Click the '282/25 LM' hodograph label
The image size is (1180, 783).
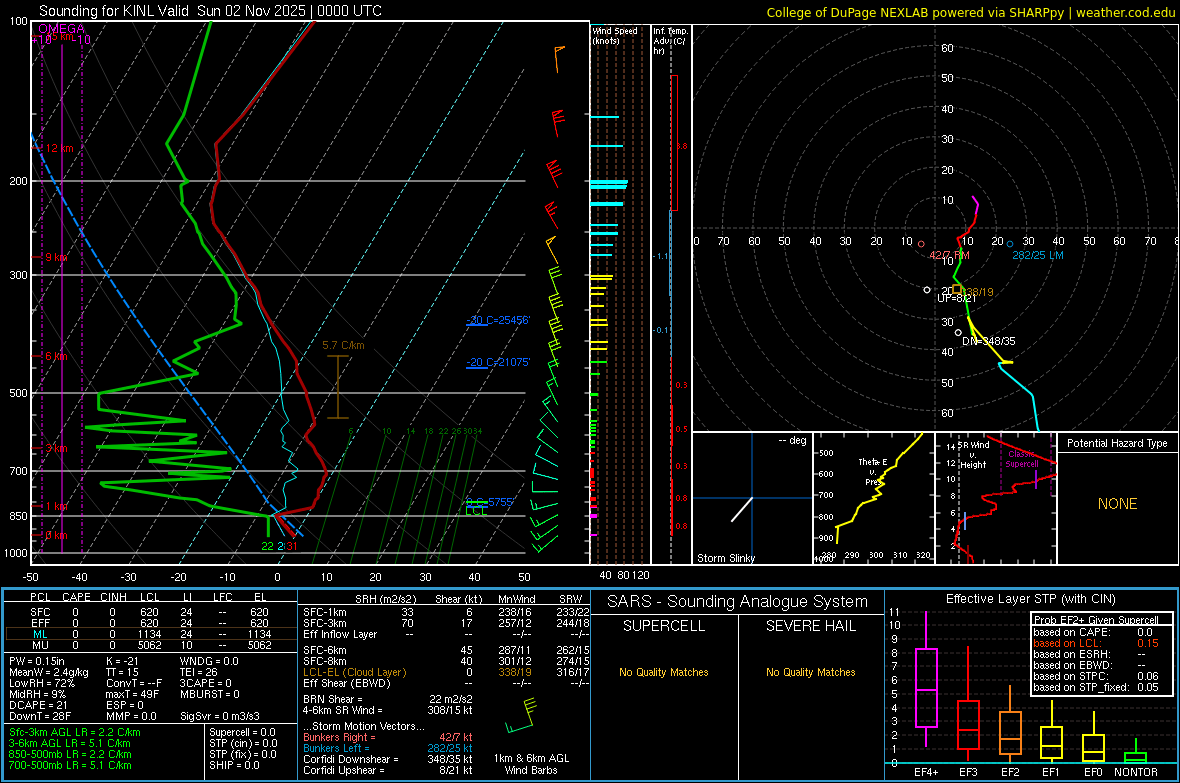click(1038, 255)
